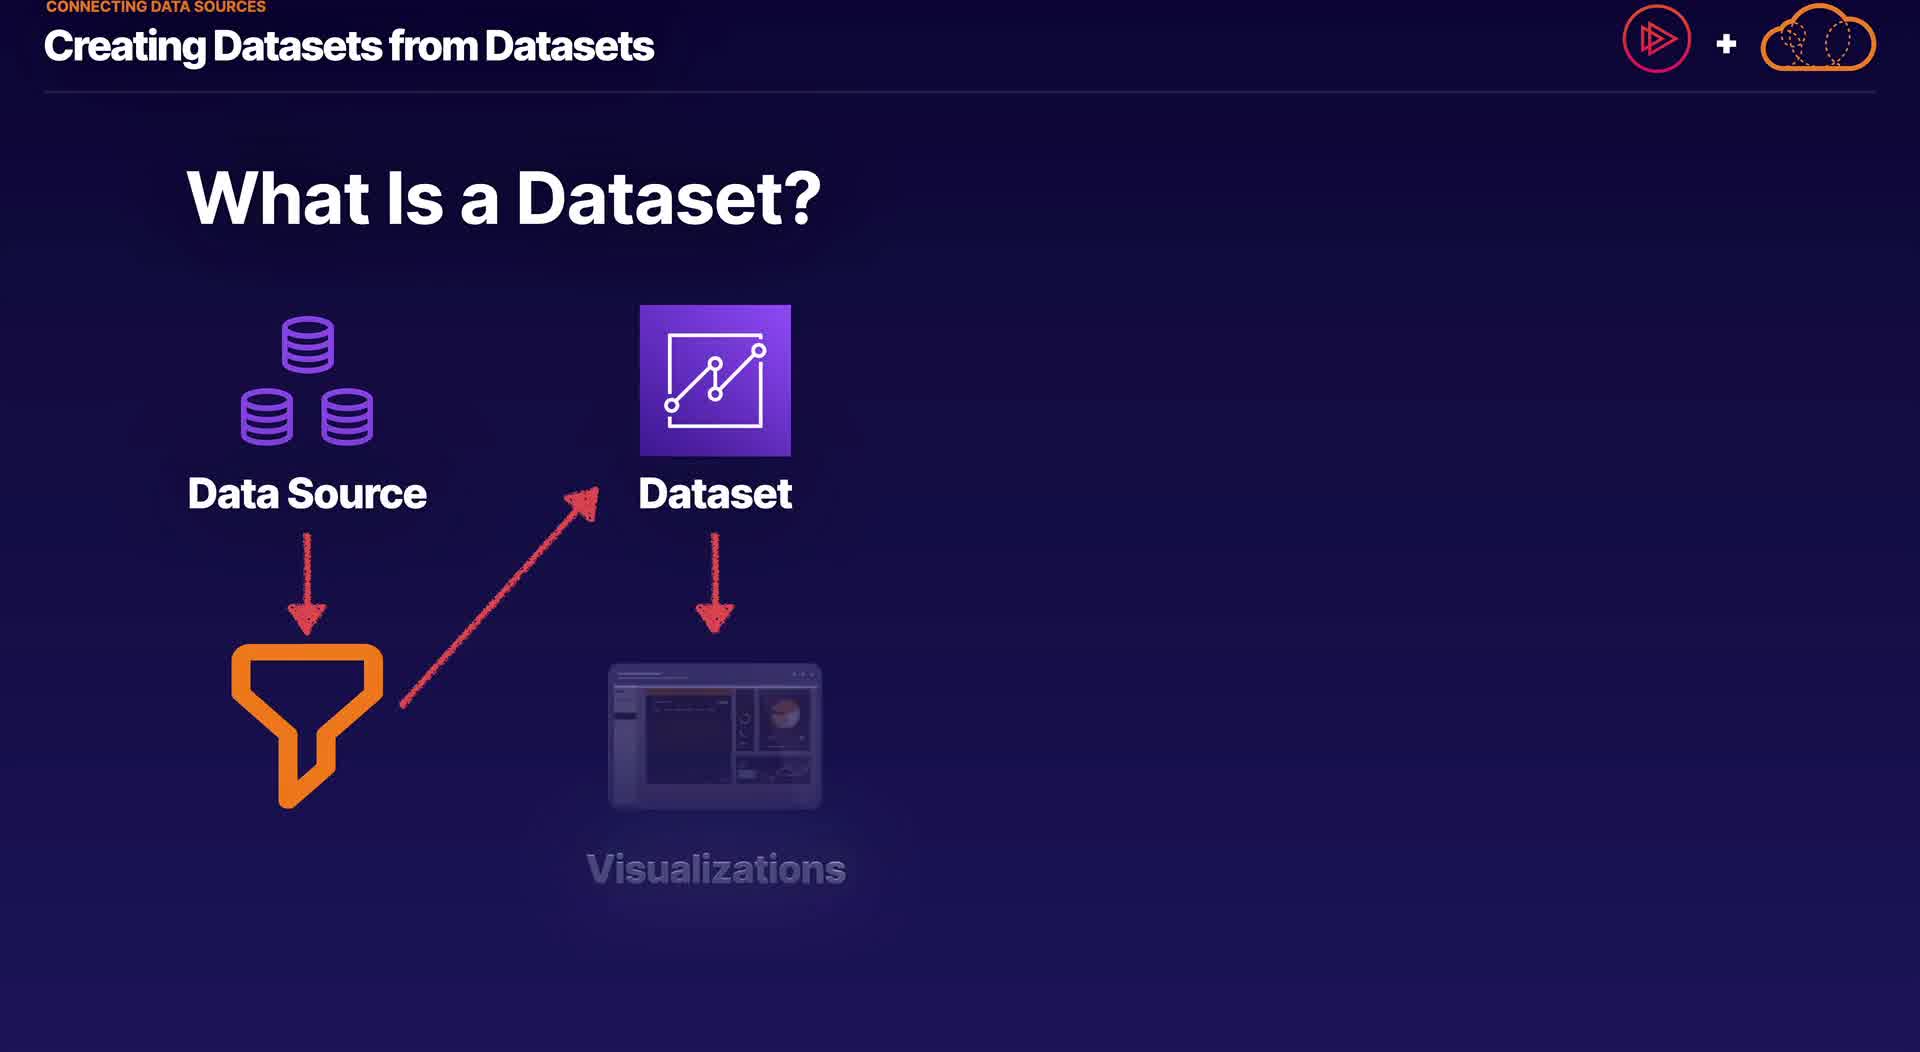Click the purple Dataset chart icon
This screenshot has width=1920, height=1052.
715,380
